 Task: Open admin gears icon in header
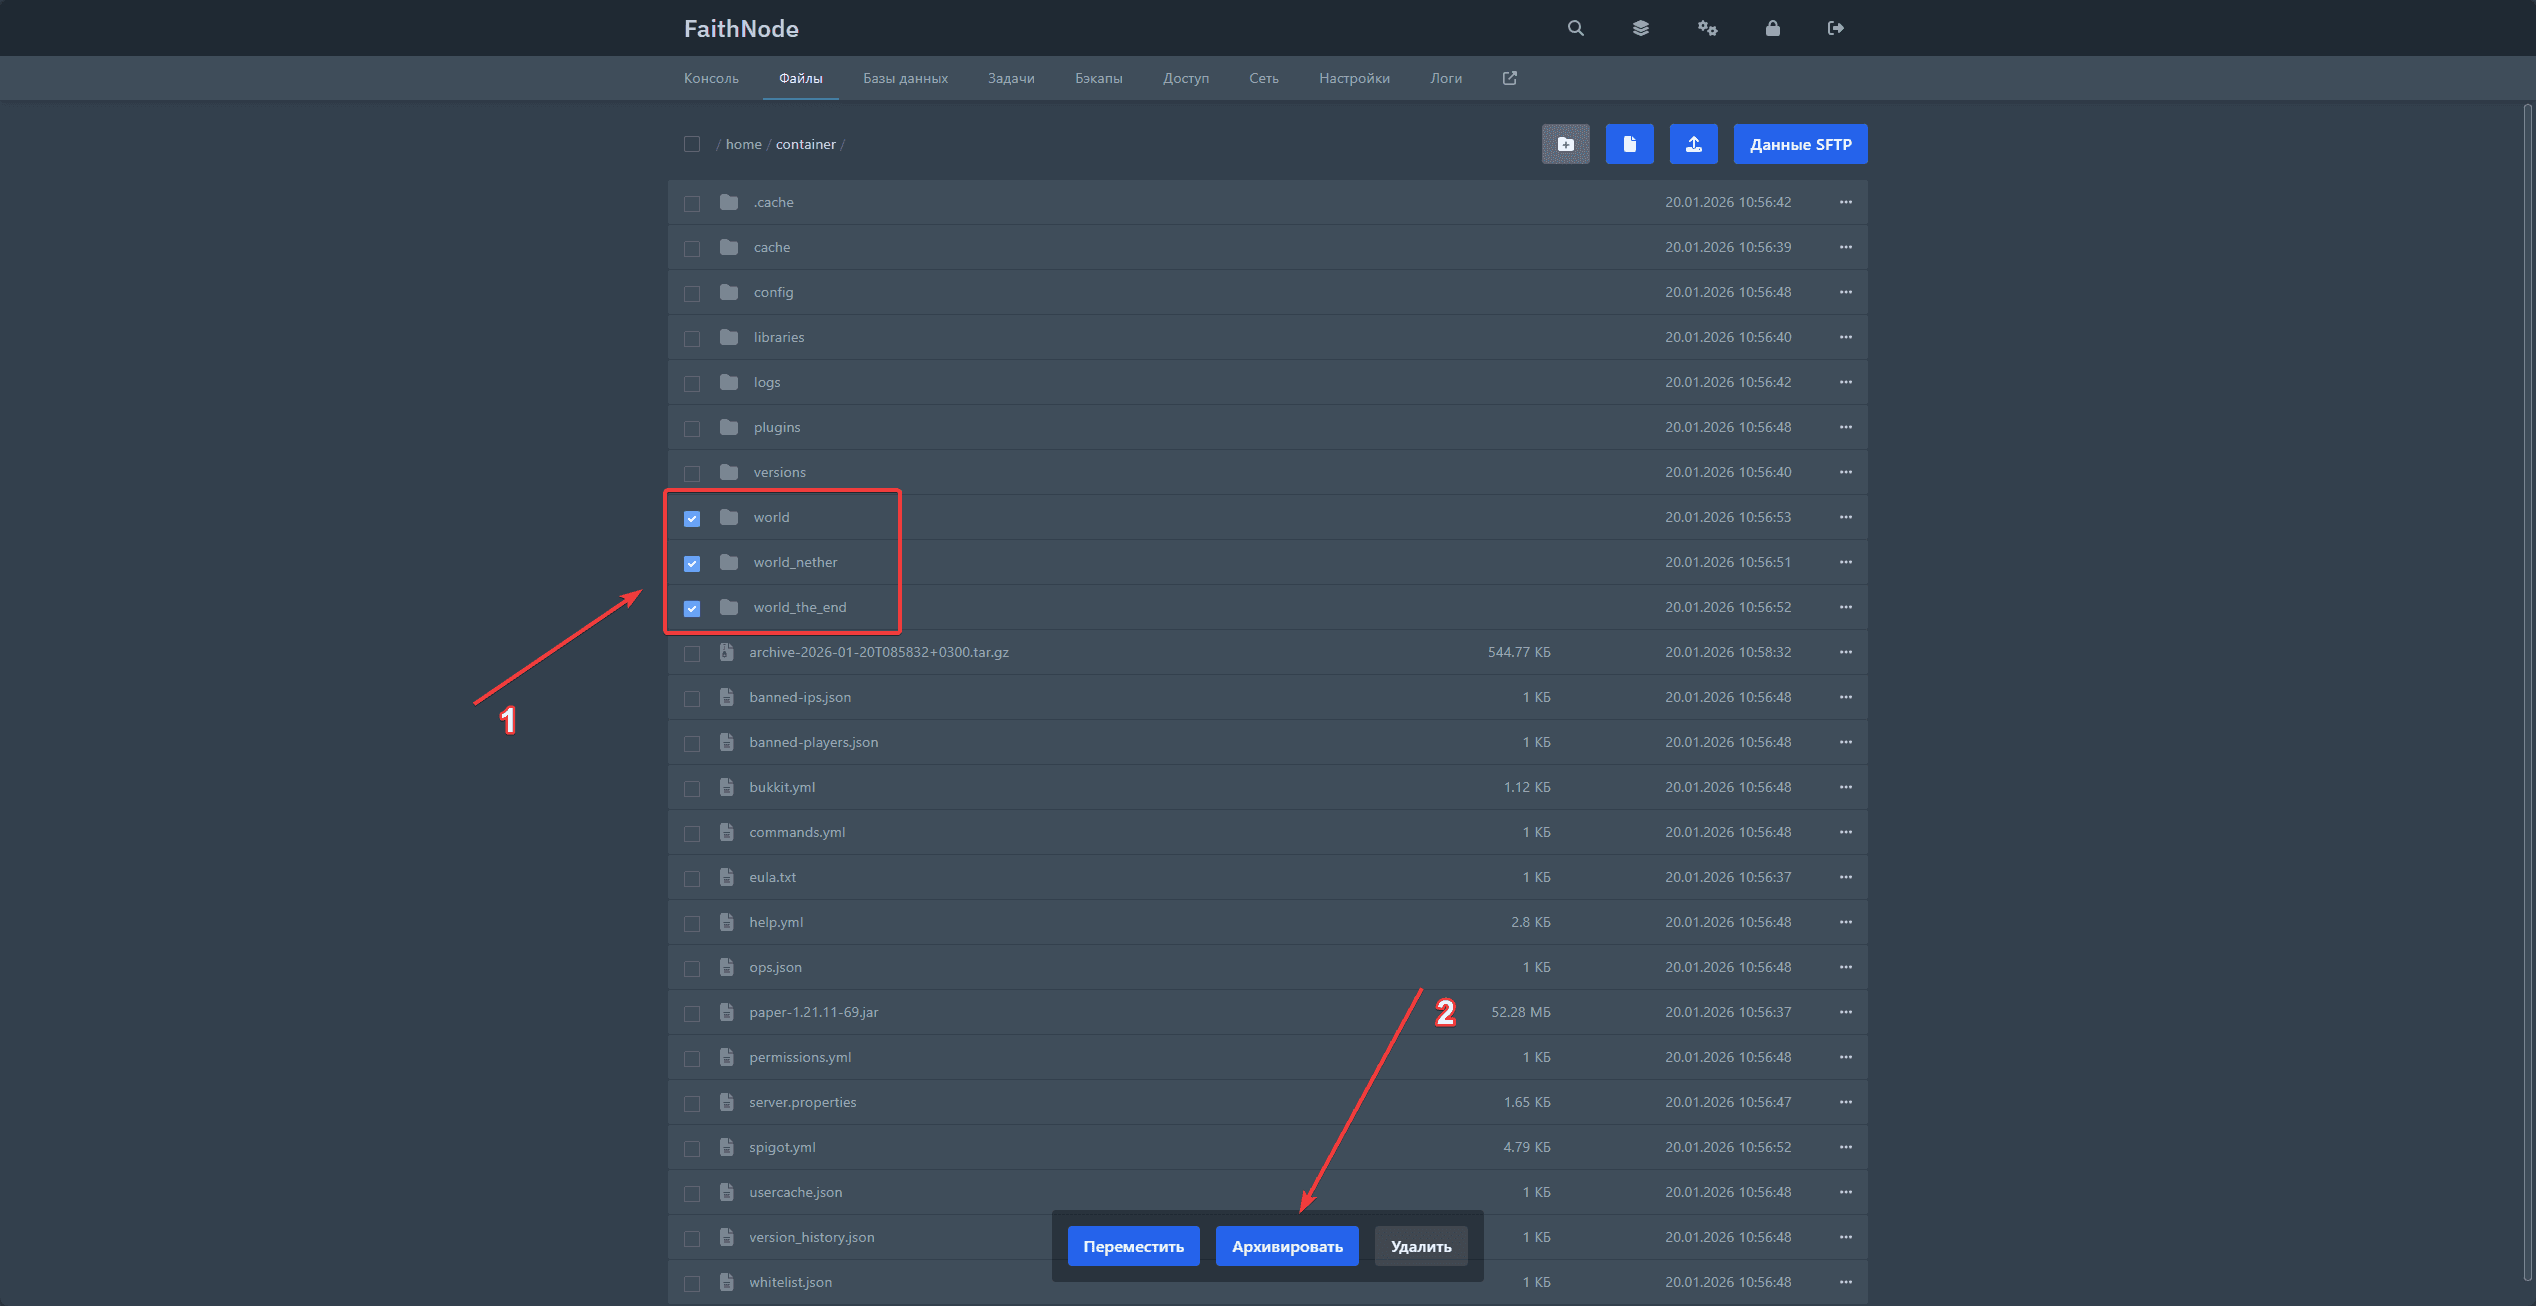coord(1707,28)
